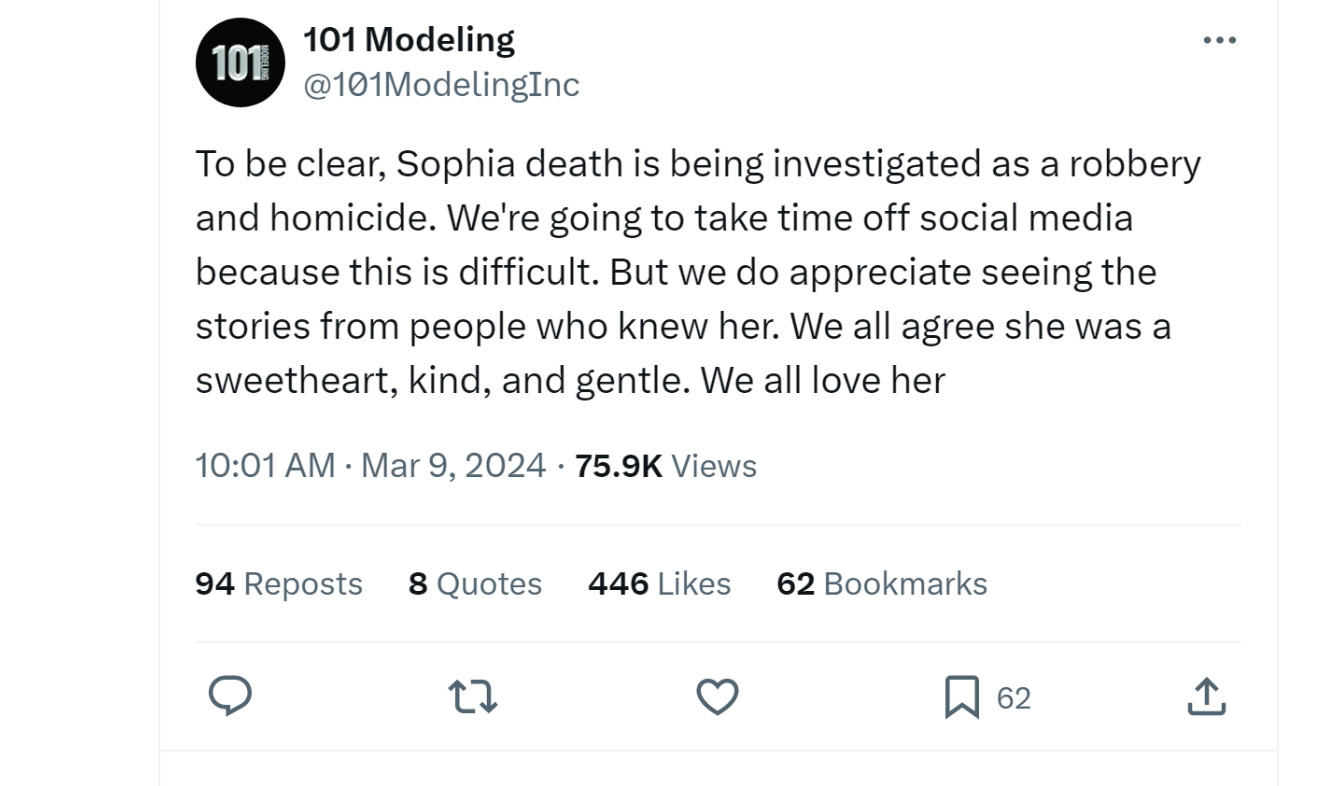Click the 101 Modeling display name
Viewport: 1323px width, 786px height.
(408, 39)
